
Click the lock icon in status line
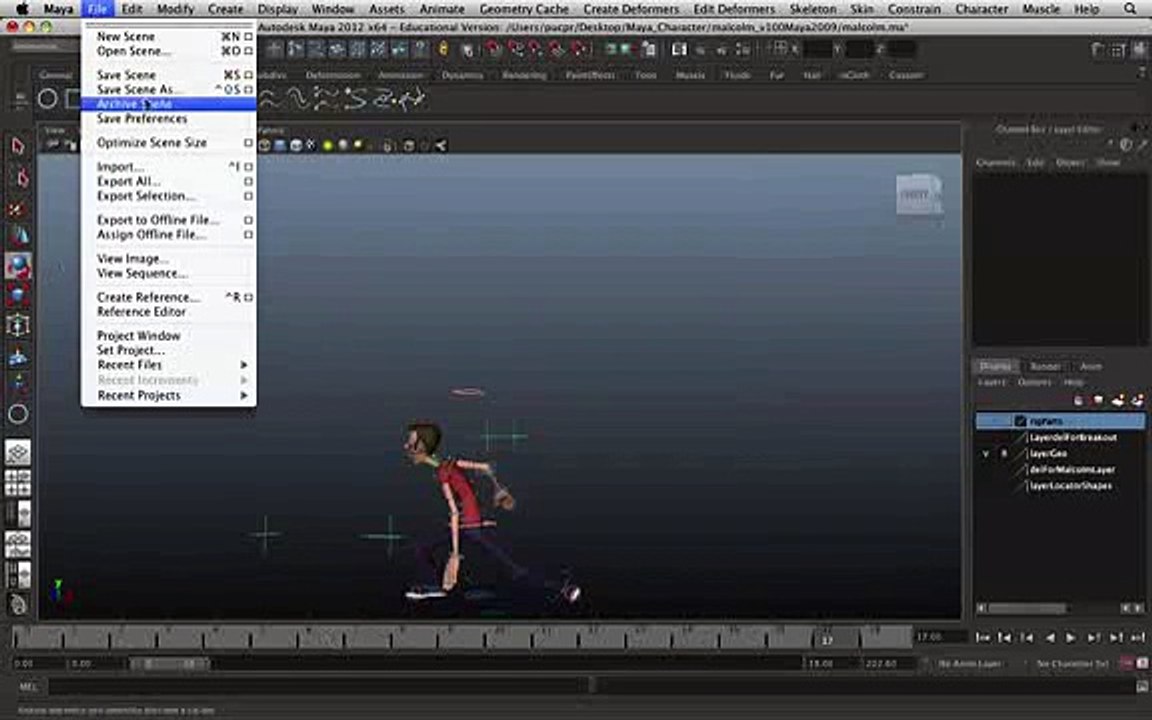point(443,48)
